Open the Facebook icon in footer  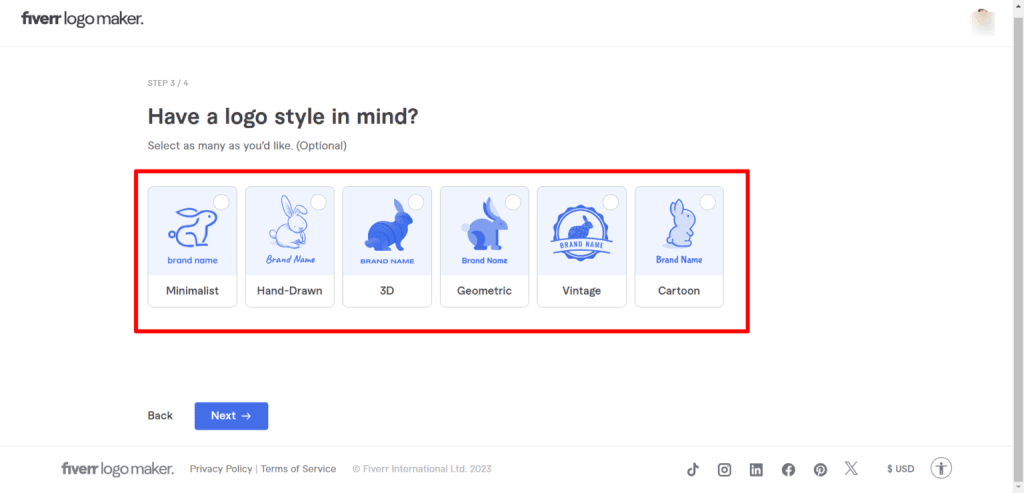tap(788, 469)
